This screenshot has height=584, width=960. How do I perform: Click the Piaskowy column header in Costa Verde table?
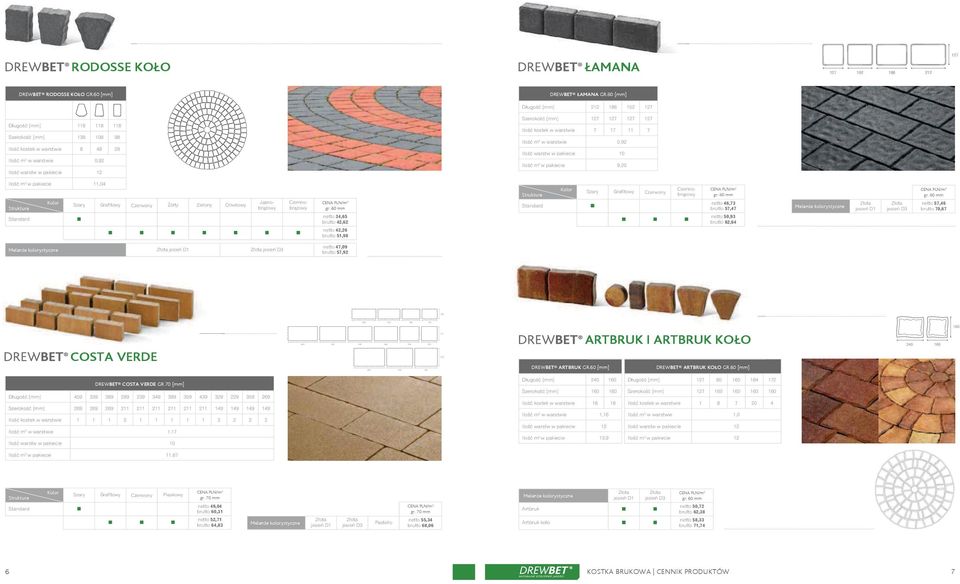pos(173,495)
